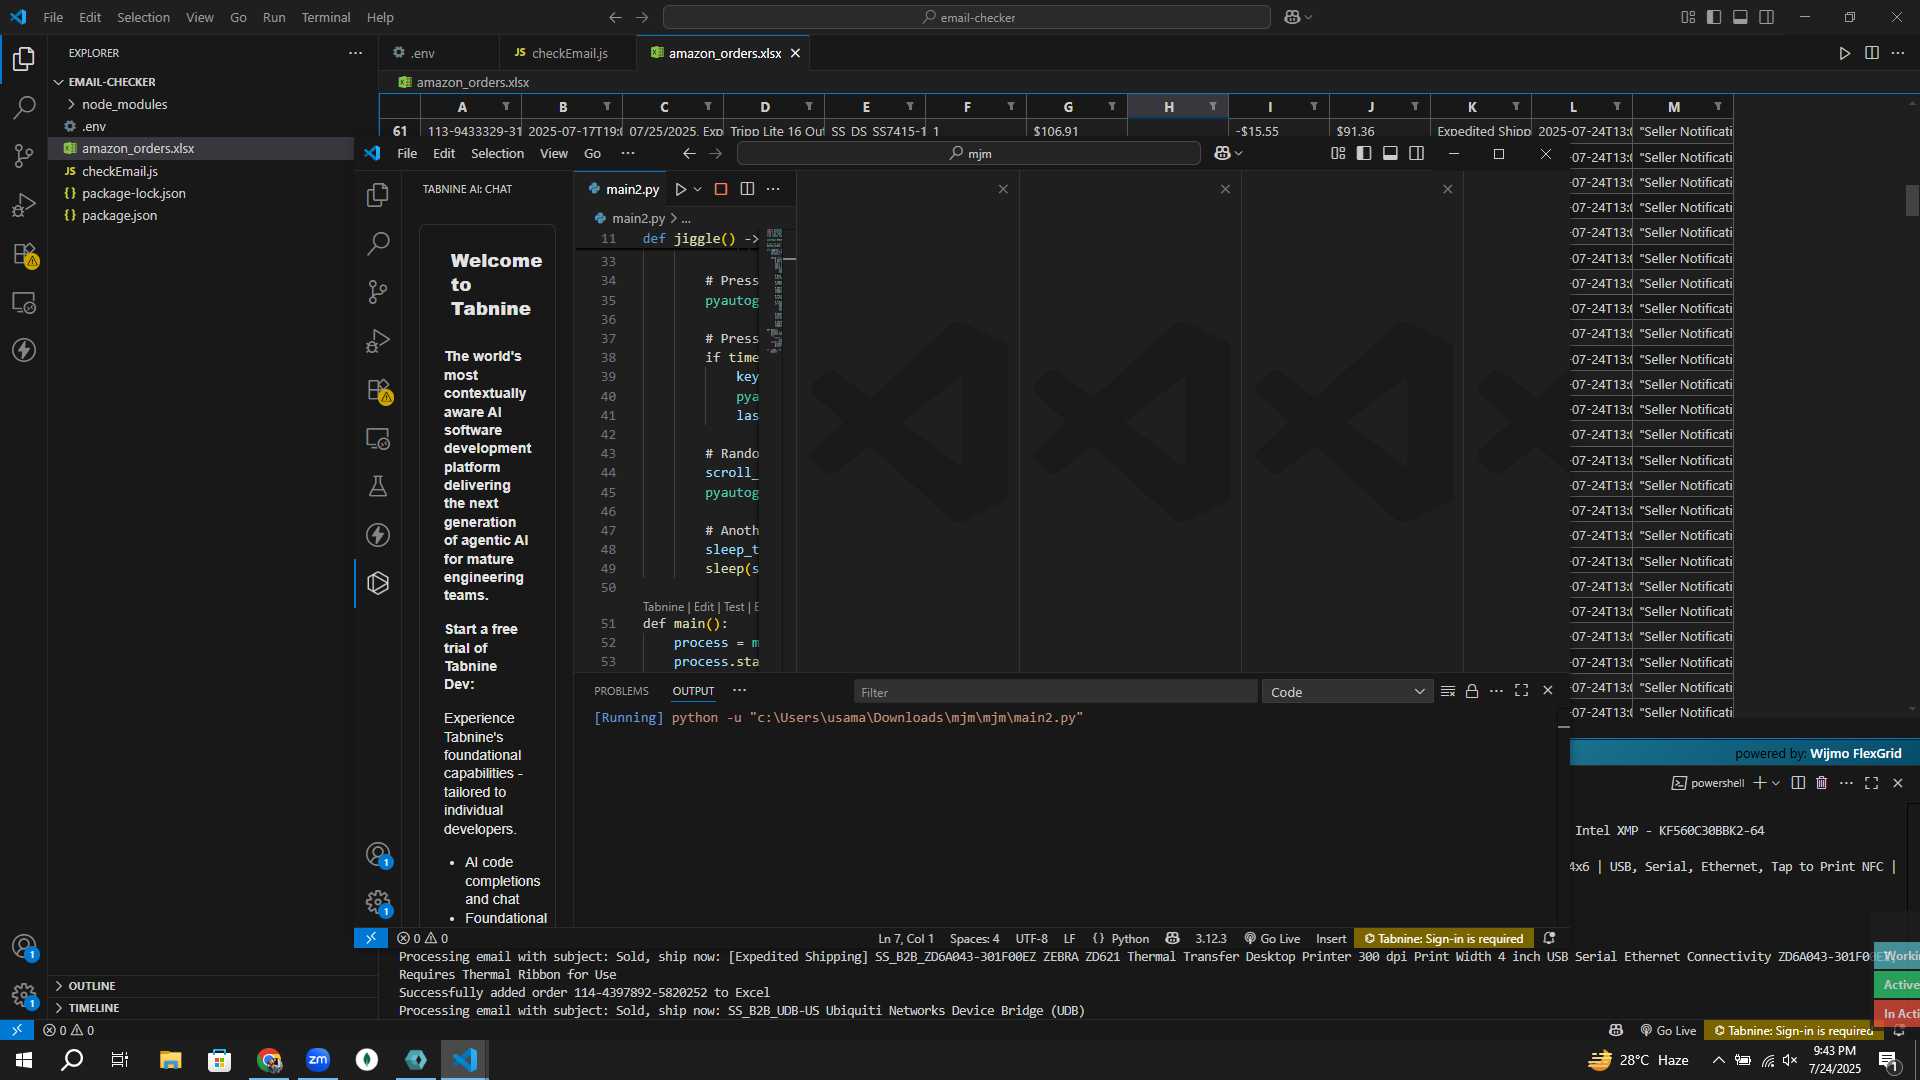Image resolution: width=1920 pixels, height=1080 pixels.
Task: Click Spaces: 4 indentation setting
Action: point(974,938)
